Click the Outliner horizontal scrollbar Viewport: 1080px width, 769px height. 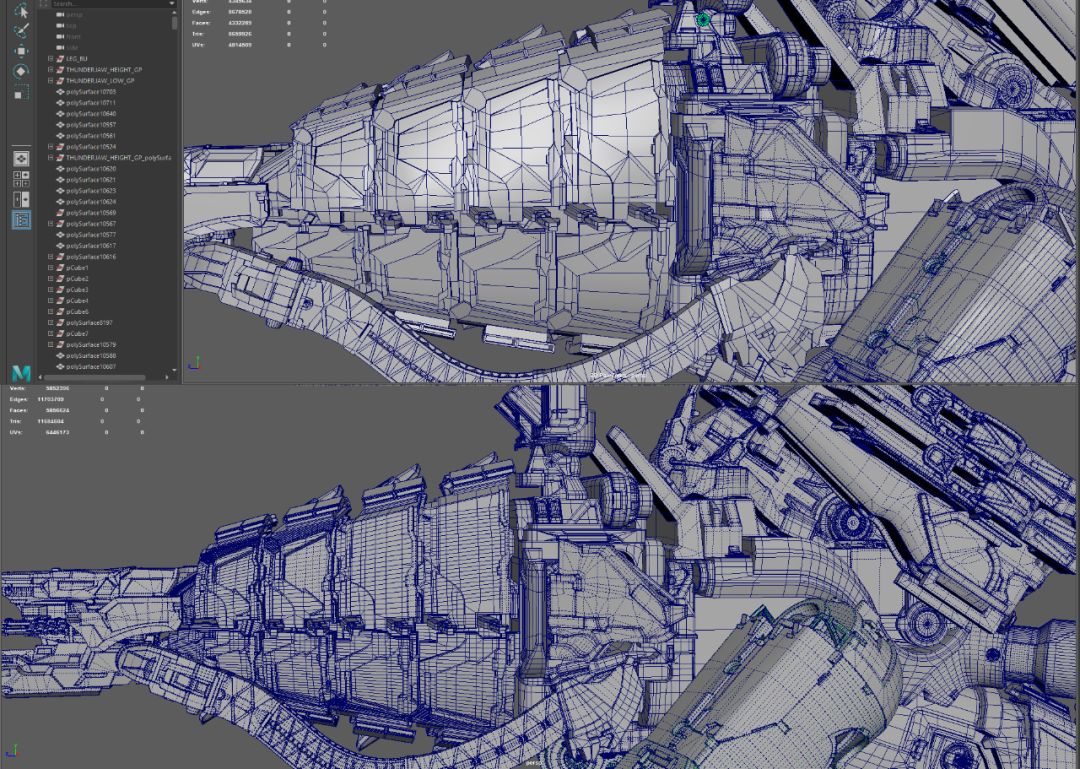point(95,378)
